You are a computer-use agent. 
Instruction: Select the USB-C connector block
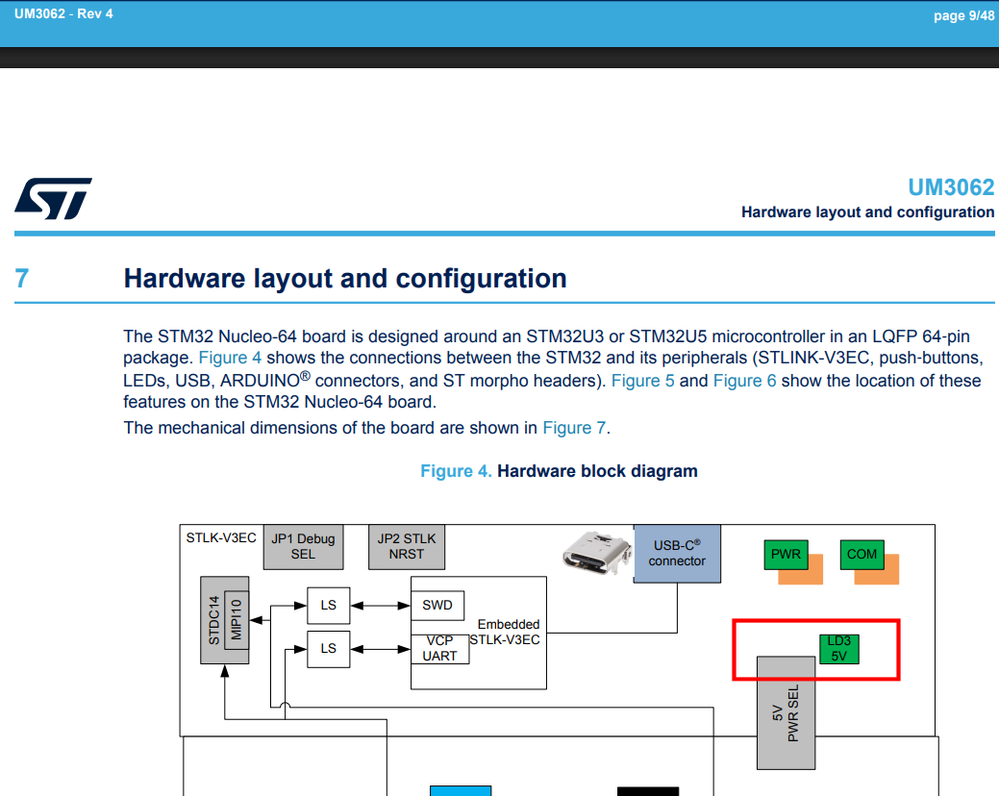click(677, 553)
